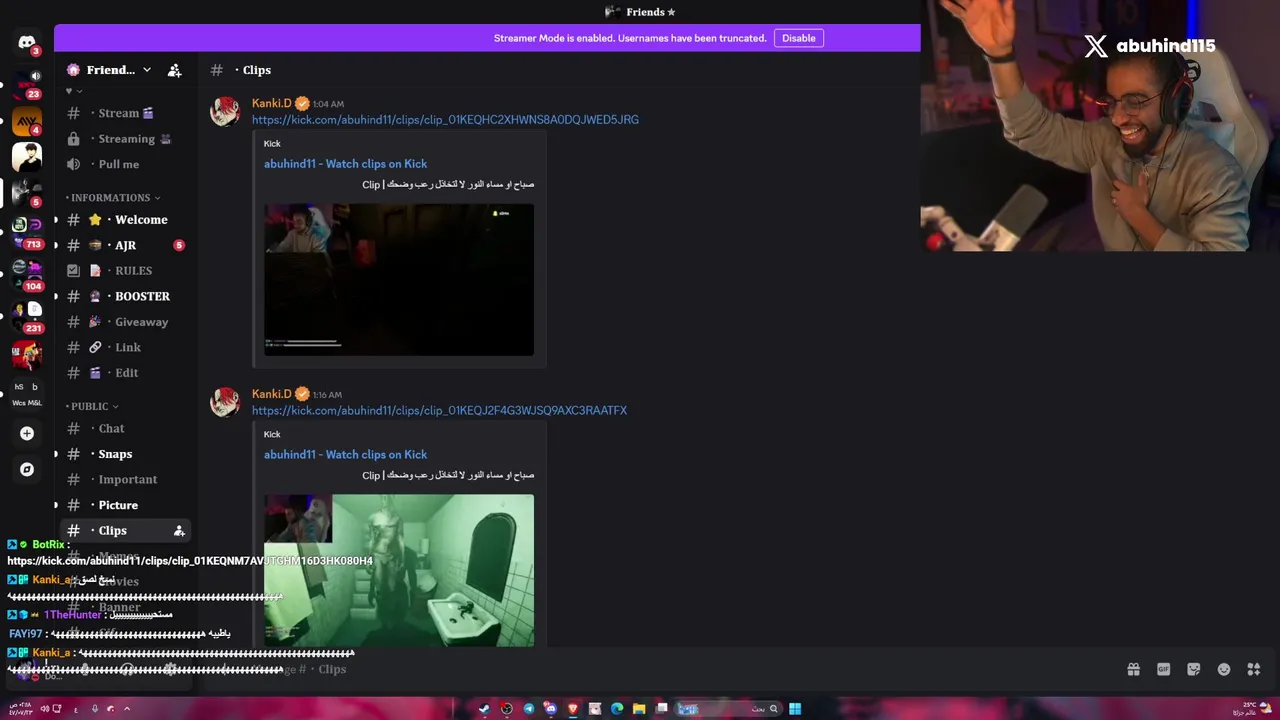The width and height of the screenshot is (1280, 720).
Task: Open the sticker picker icon
Action: click(x=1193, y=669)
